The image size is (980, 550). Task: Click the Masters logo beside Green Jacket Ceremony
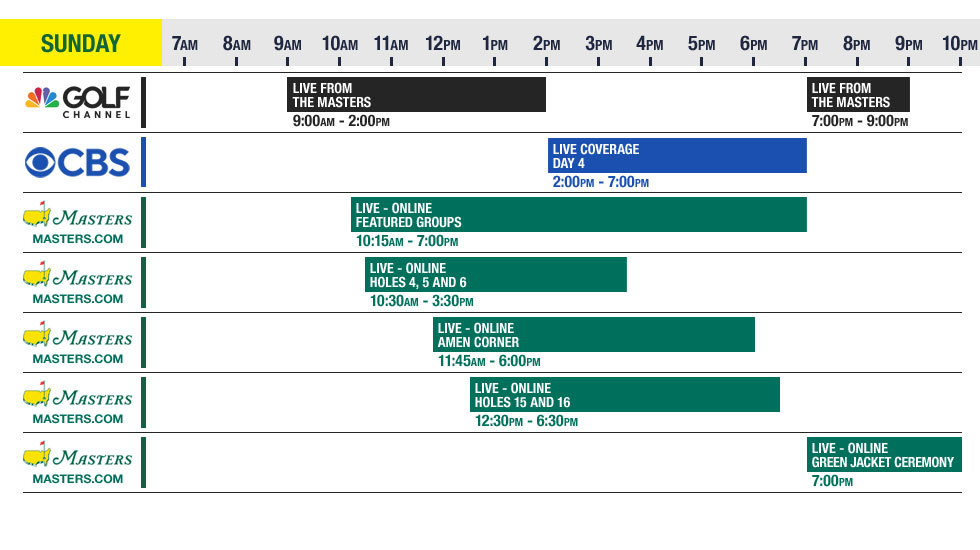coord(78,463)
